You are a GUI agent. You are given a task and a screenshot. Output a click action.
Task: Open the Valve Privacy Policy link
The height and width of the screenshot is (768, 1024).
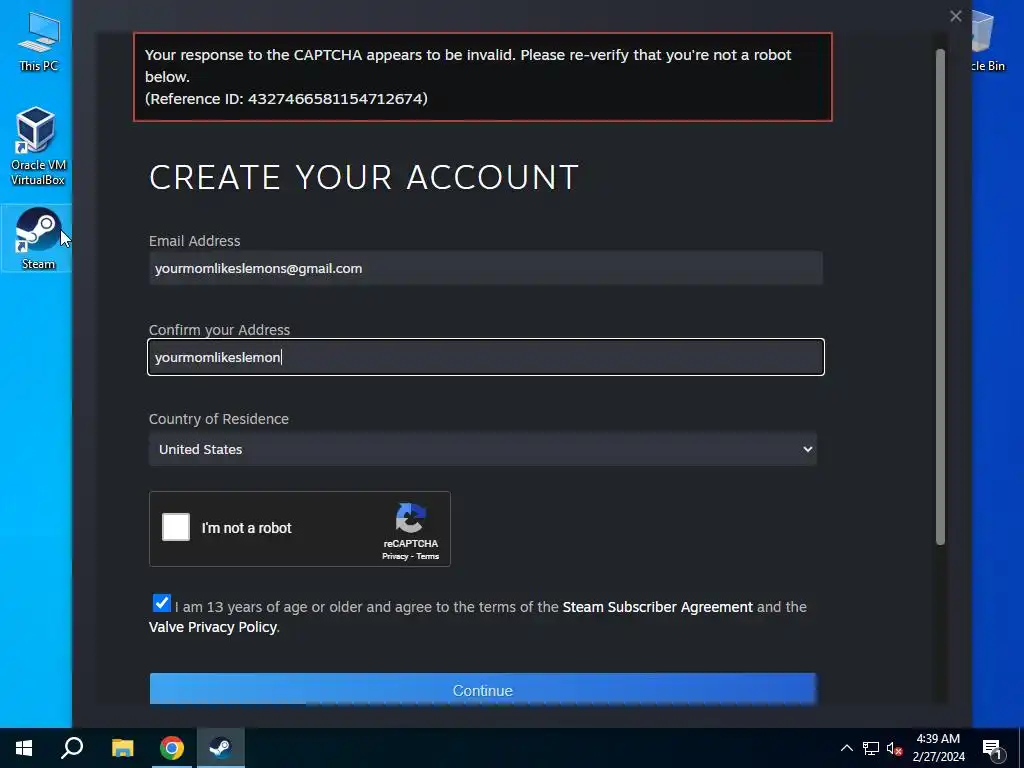point(212,627)
